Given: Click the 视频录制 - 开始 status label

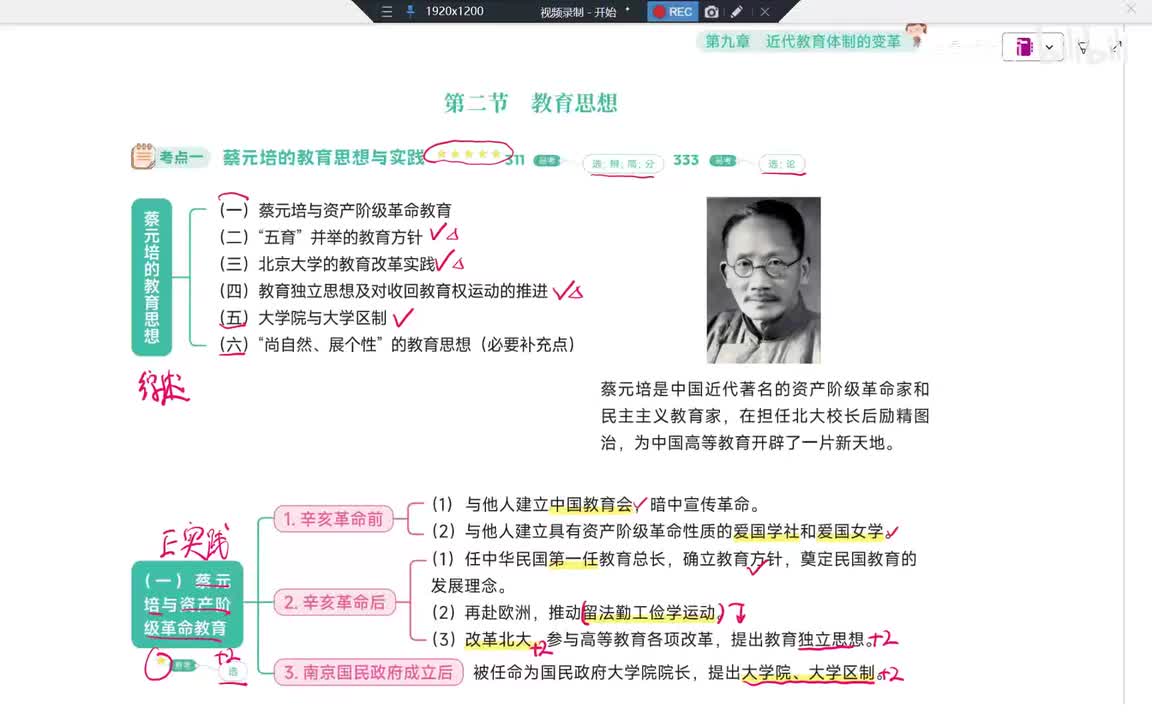Looking at the screenshot, I should (x=577, y=12).
